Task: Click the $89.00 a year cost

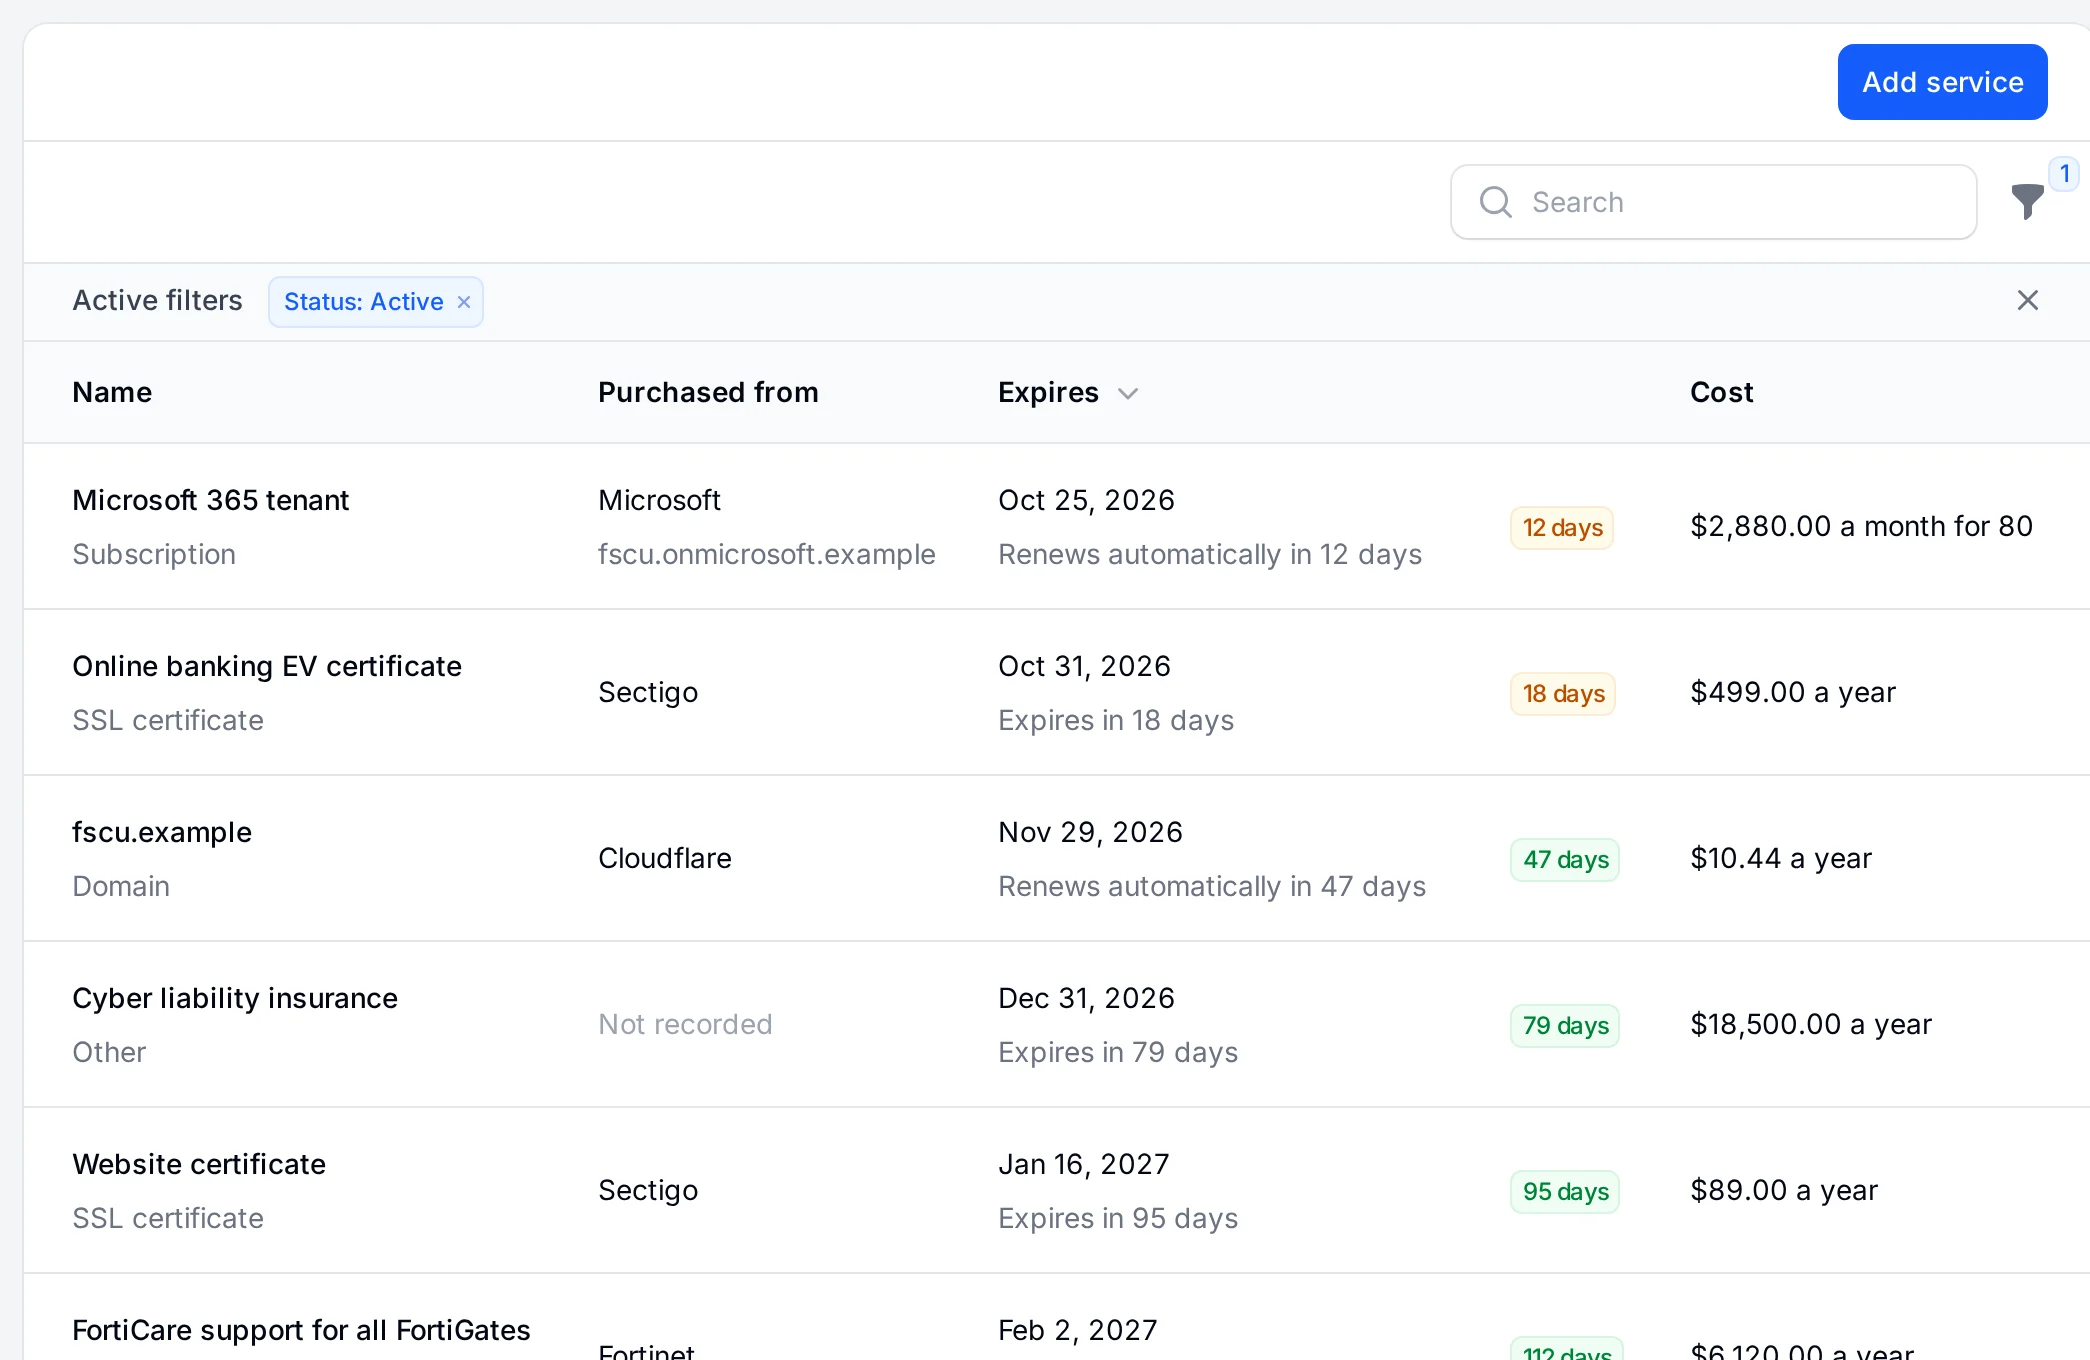Action: pos(1784,1190)
